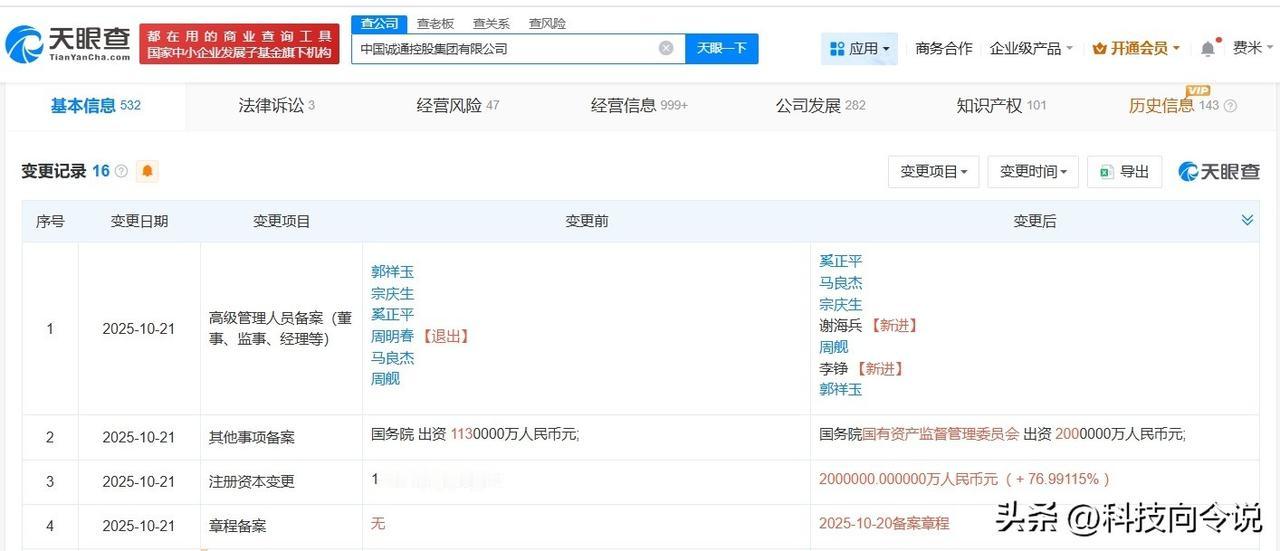Open 奚正平 link in 变更后 column
Screen dimensions: 1280x551
[841, 261]
